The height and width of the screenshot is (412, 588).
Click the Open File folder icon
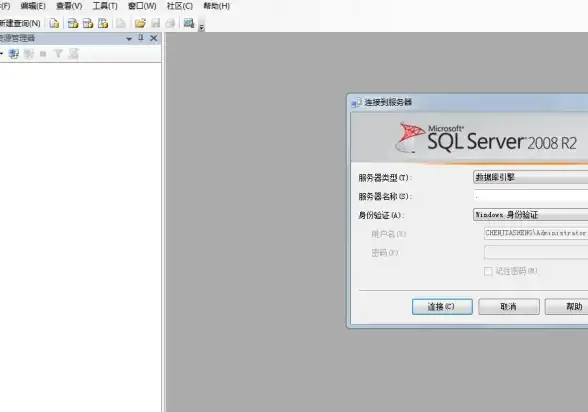coord(140,23)
